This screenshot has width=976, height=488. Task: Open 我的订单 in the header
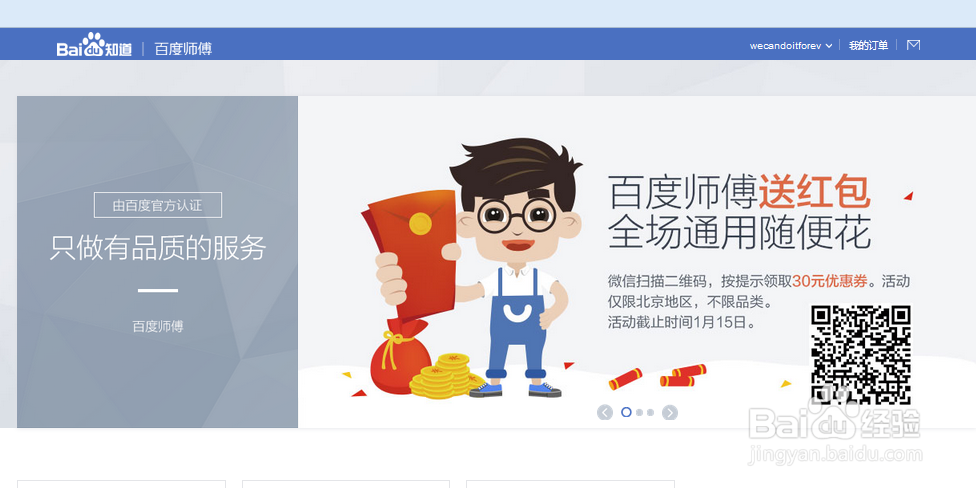pyautogui.click(x=868, y=45)
